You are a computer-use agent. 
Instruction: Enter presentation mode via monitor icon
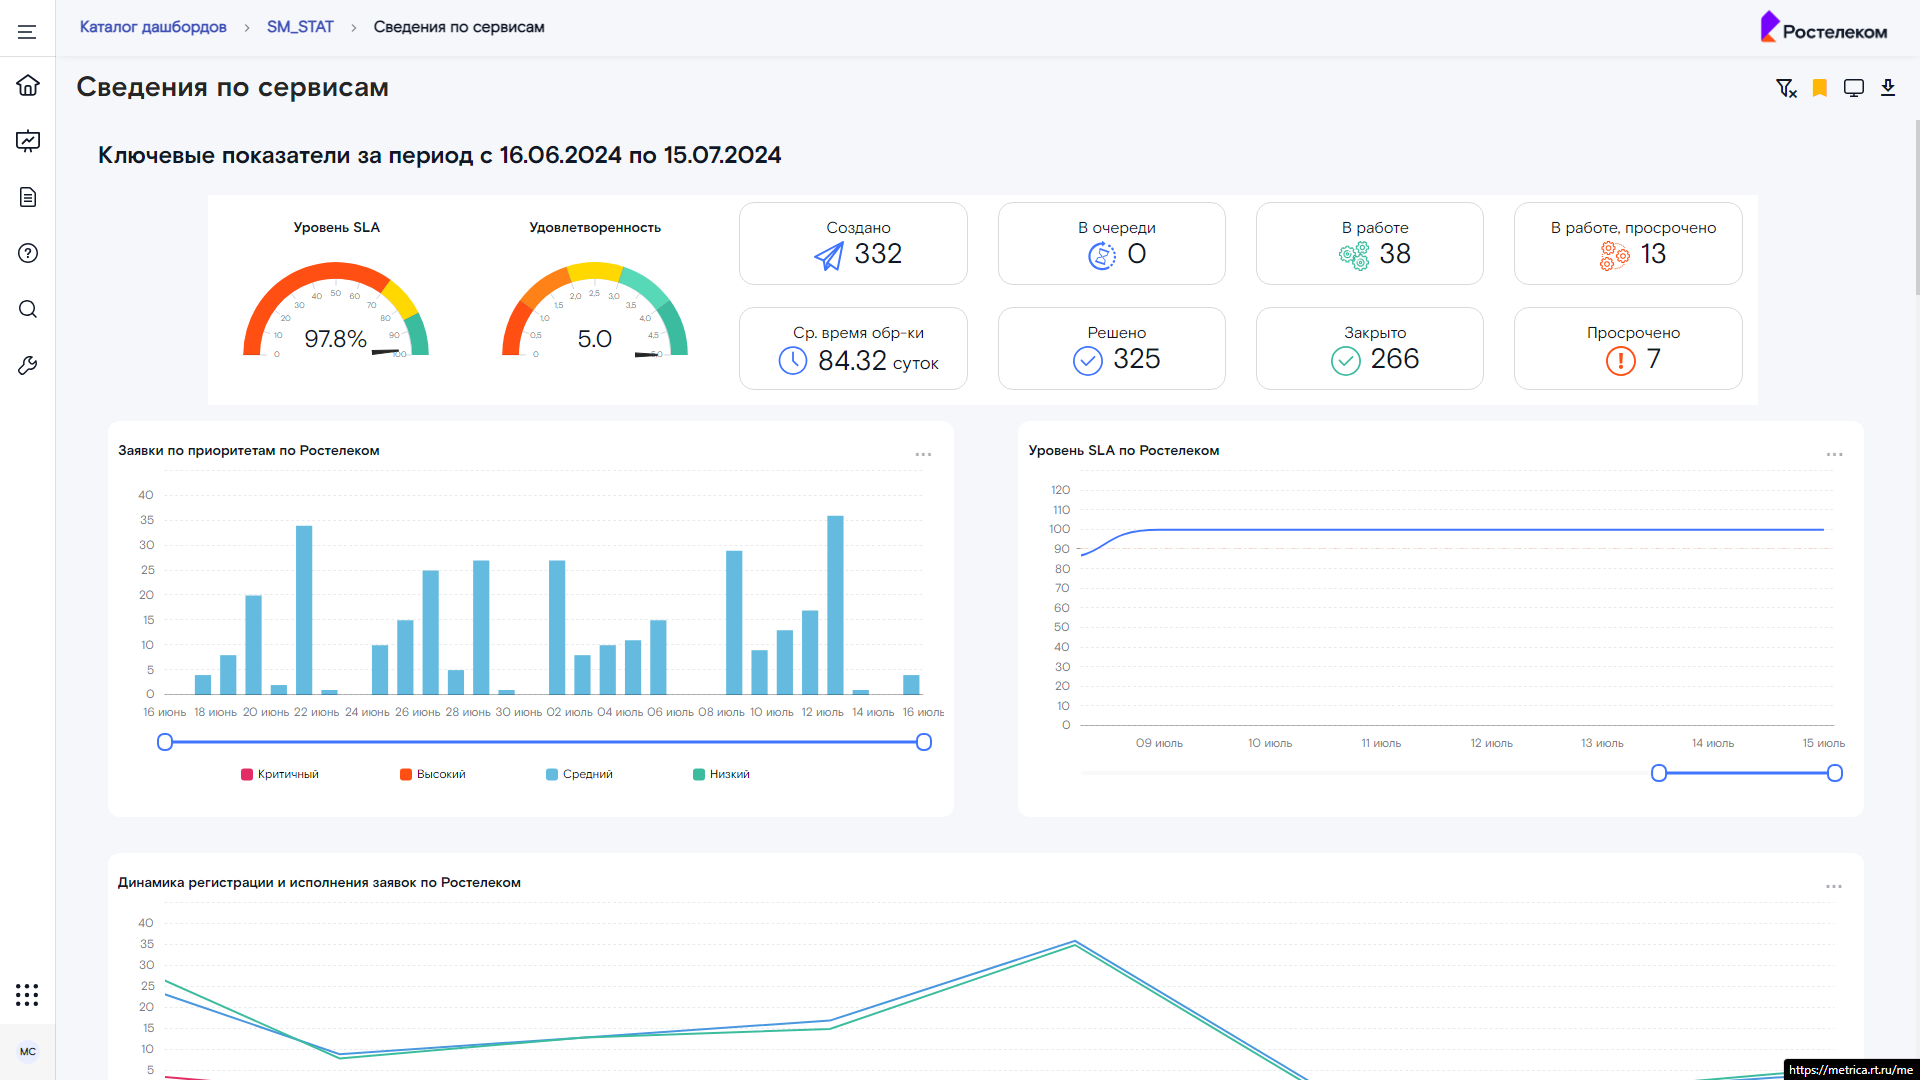[1854, 88]
